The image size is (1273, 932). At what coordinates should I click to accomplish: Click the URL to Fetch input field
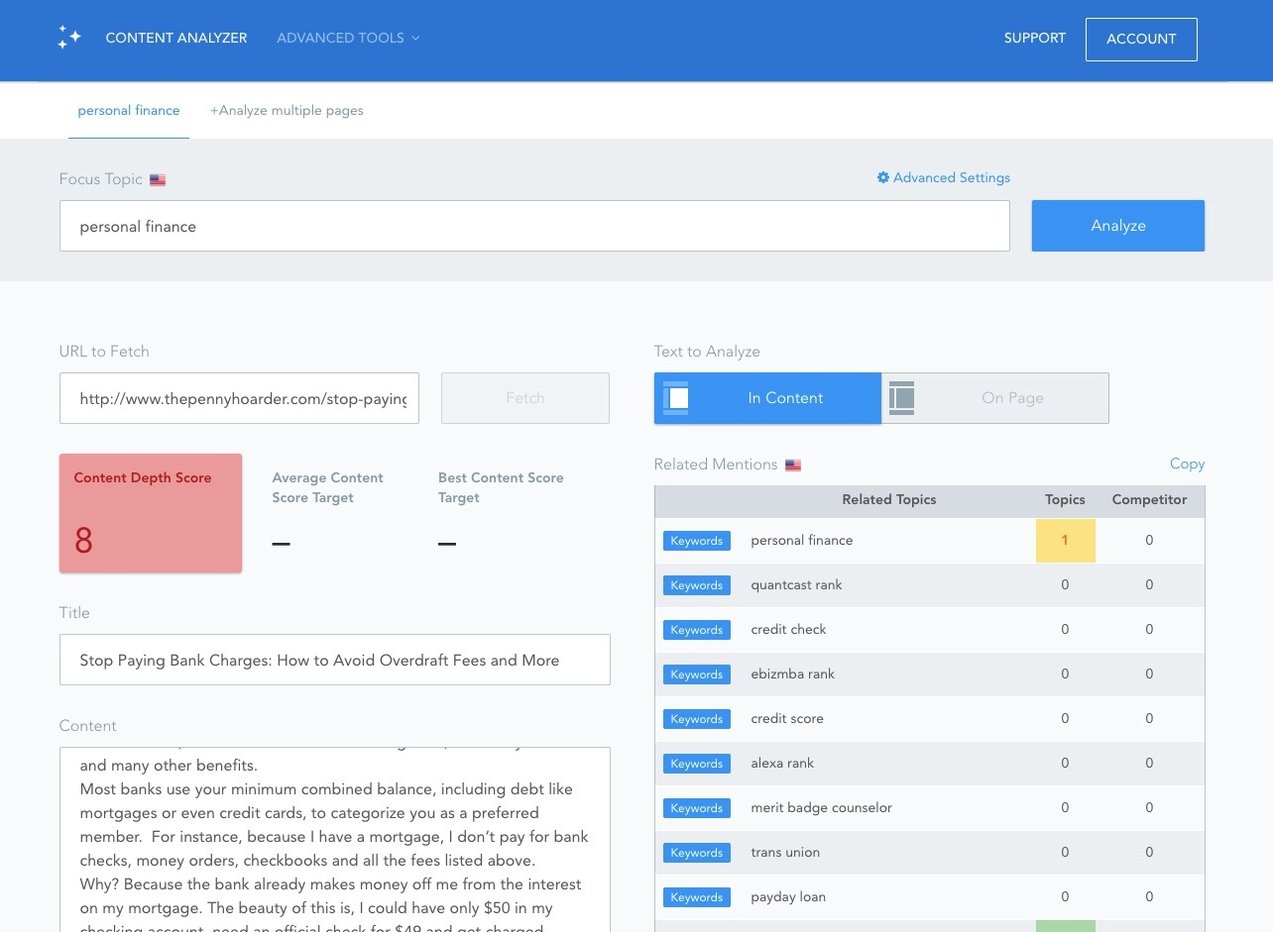point(239,398)
